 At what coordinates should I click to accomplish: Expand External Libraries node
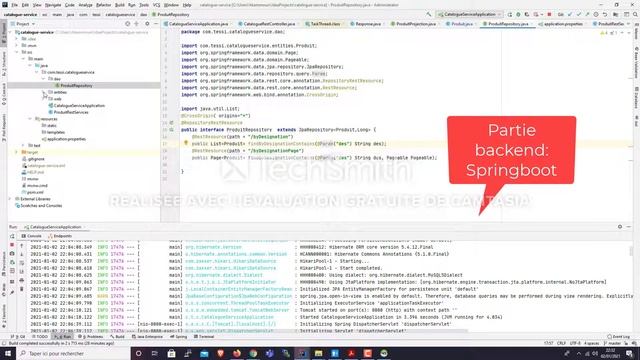point(11,199)
